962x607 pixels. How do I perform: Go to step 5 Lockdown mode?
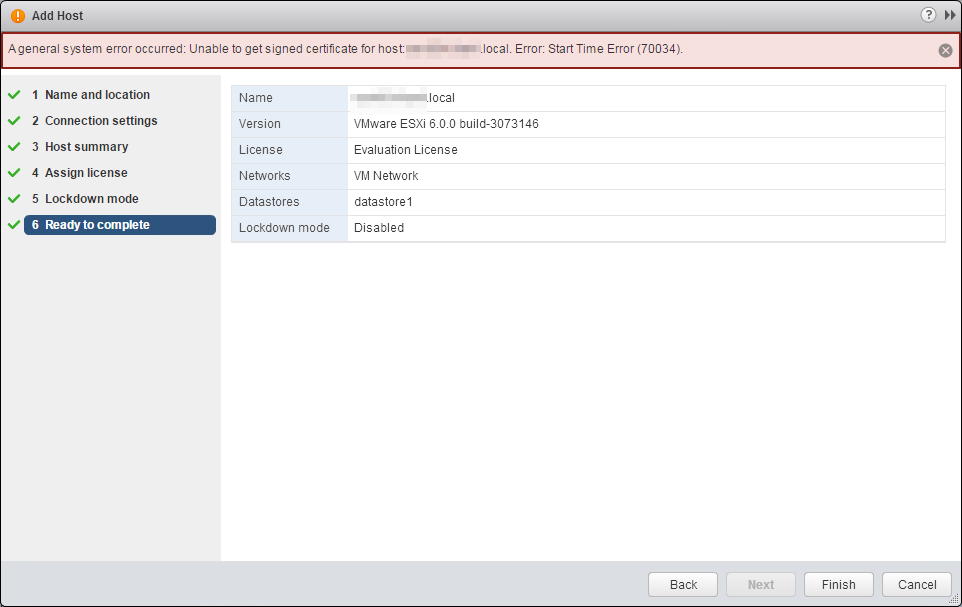pyautogui.click(x=85, y=199)
